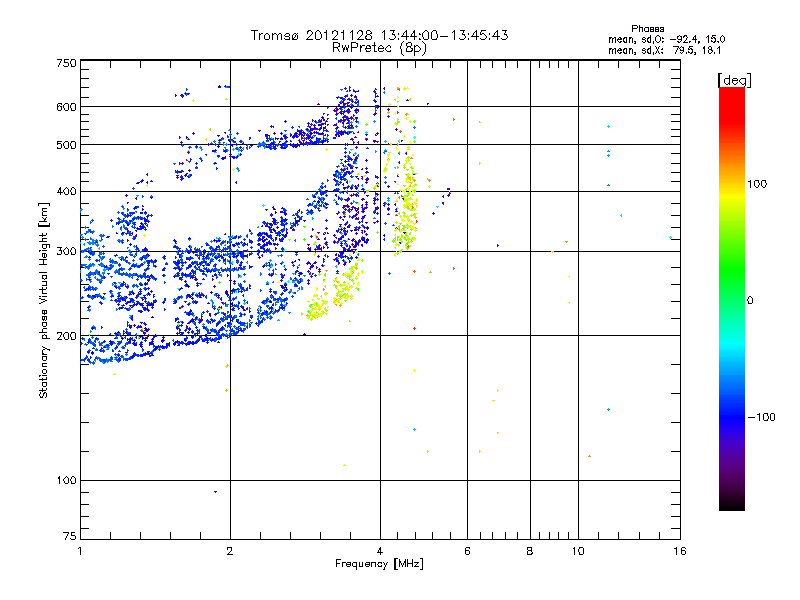
Task: Click the y-axis tick label '600'
Action: tap(66, 107)
